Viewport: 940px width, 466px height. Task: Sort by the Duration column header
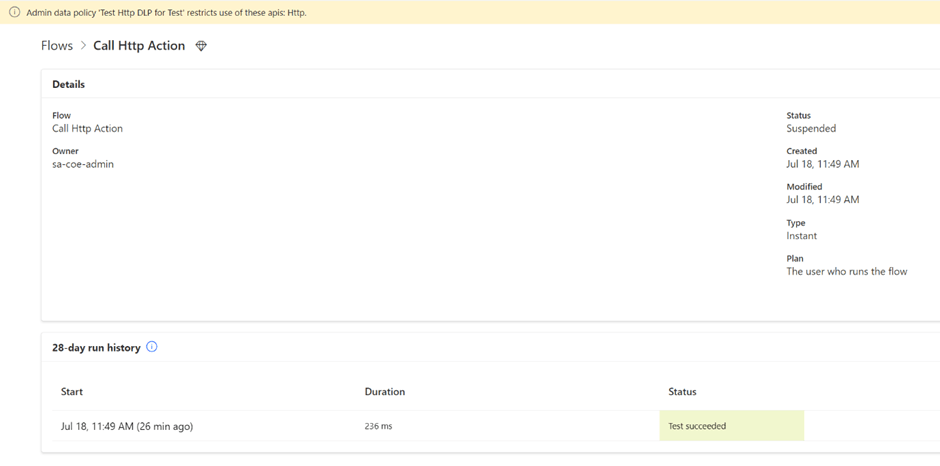click(384, 392)
